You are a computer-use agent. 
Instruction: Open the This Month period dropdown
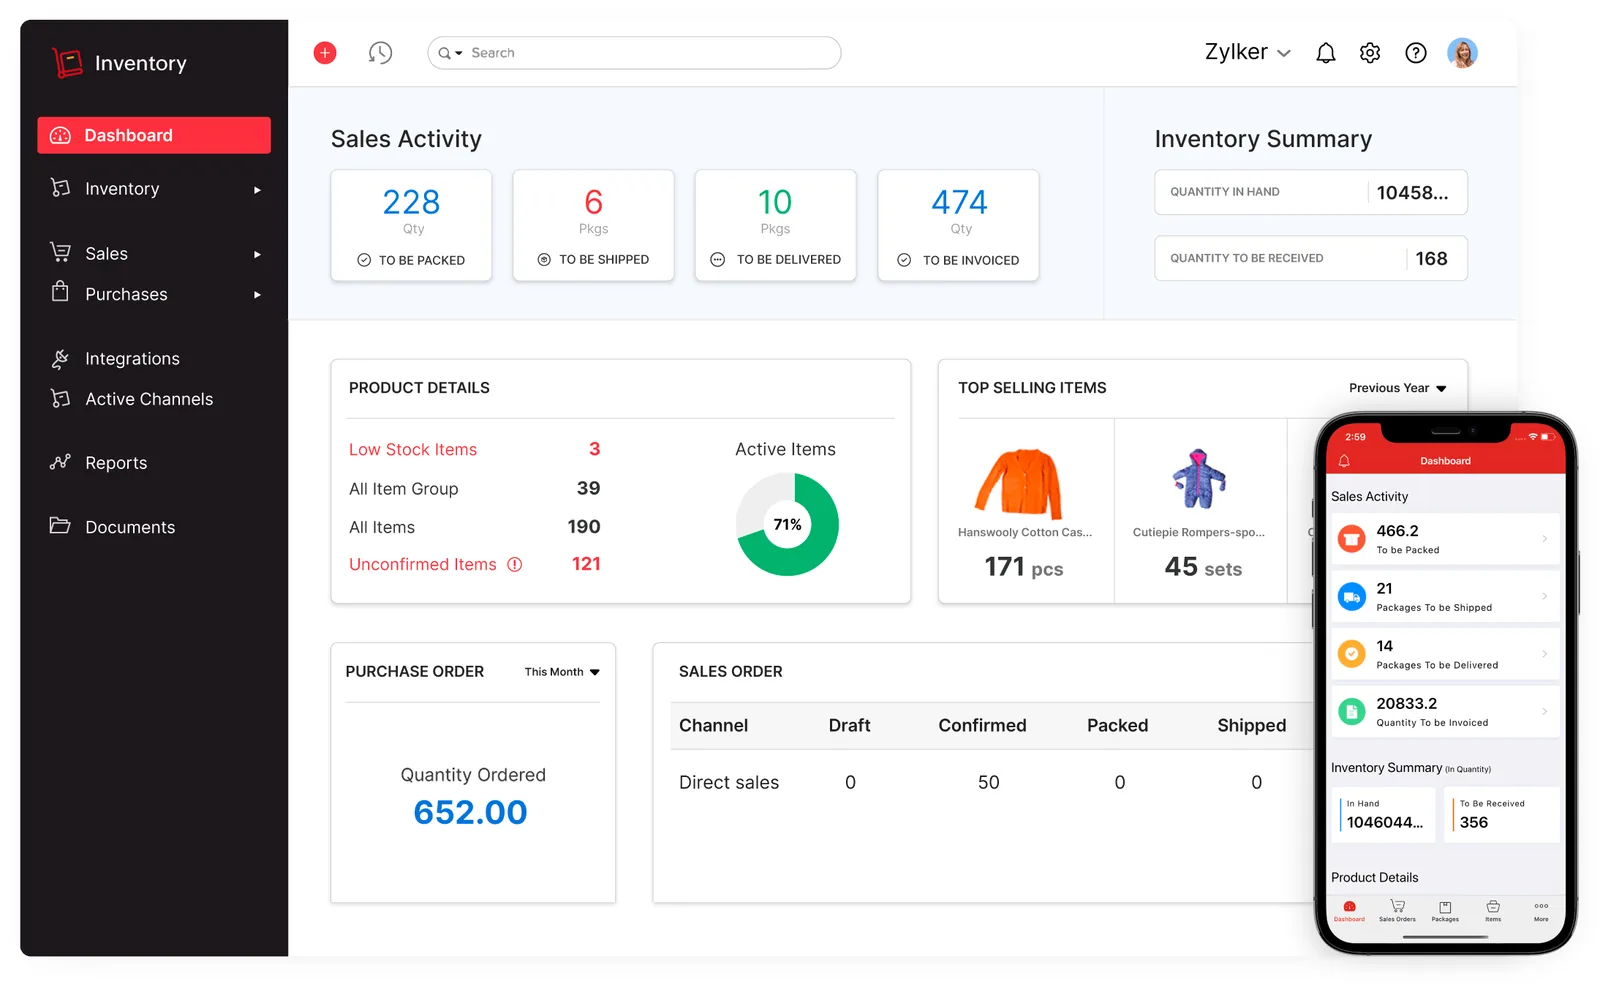point(562,672)
